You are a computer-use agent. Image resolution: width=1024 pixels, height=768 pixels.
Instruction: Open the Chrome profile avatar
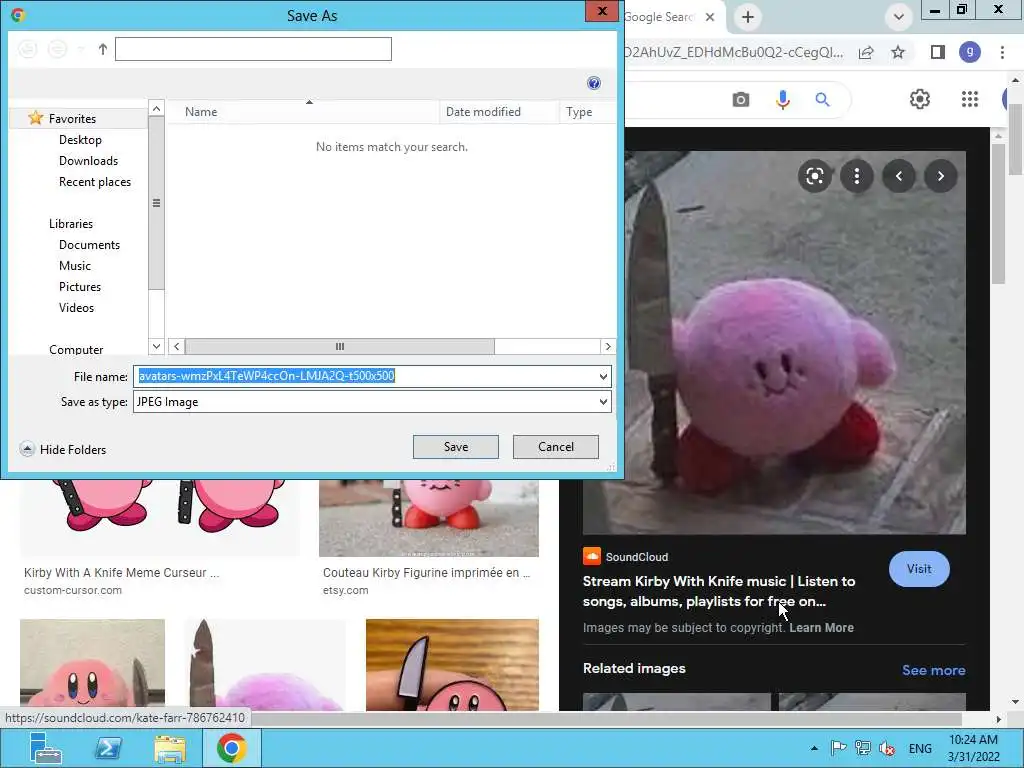[x=970, y=52]
